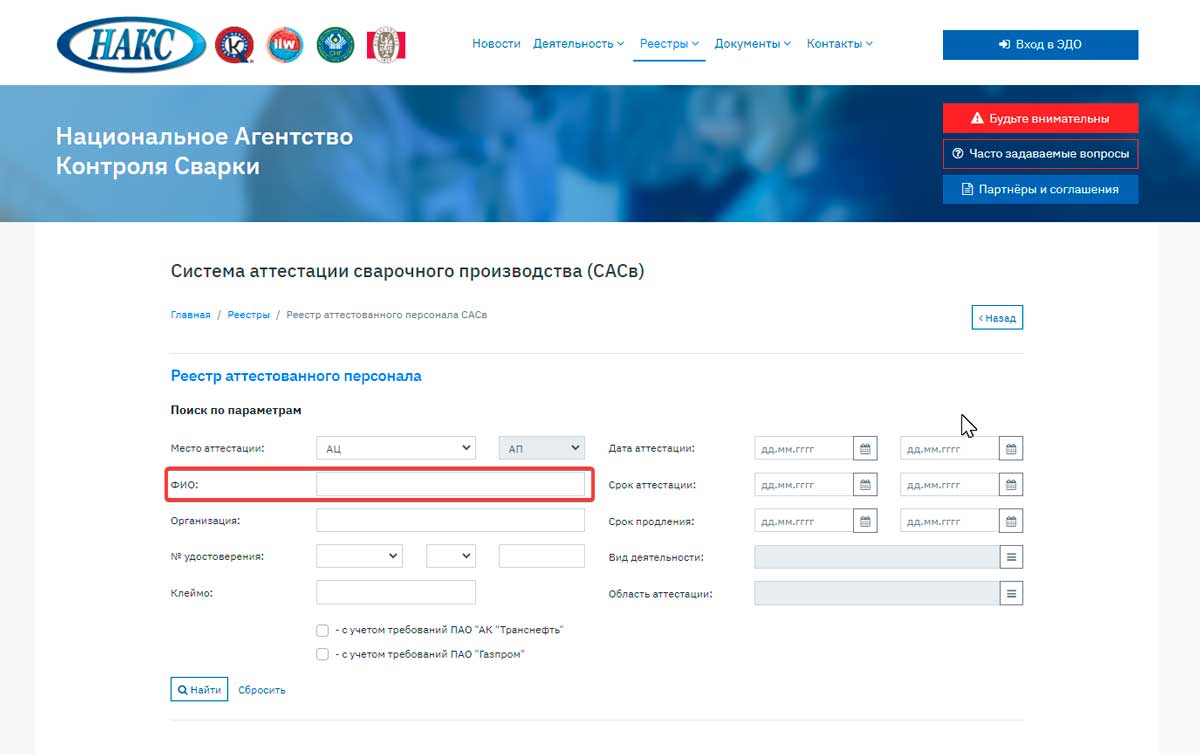Open the Деятельность navigation menu
Viewport: 1200px width, 755px height.
pos(578,44)
